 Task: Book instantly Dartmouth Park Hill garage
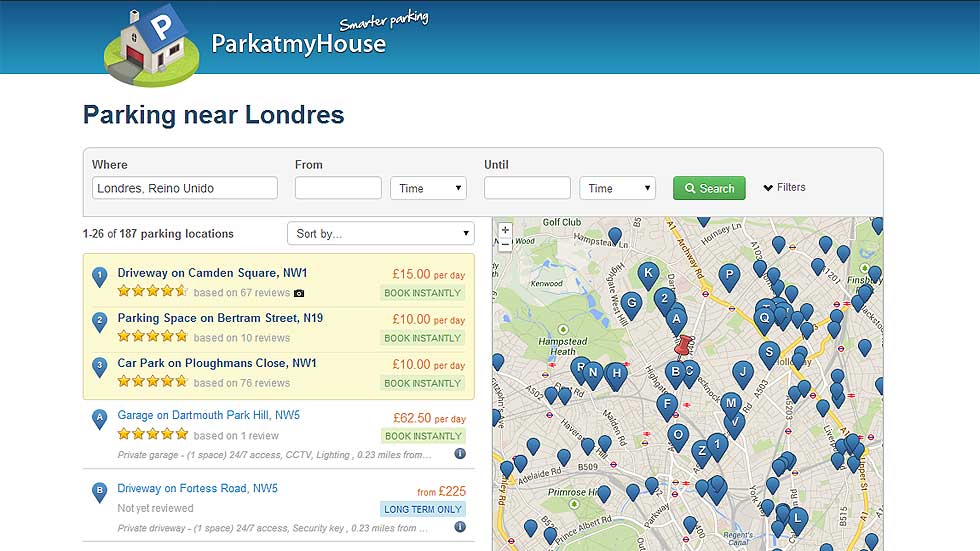pyautogui.click(x=423, y=436)
